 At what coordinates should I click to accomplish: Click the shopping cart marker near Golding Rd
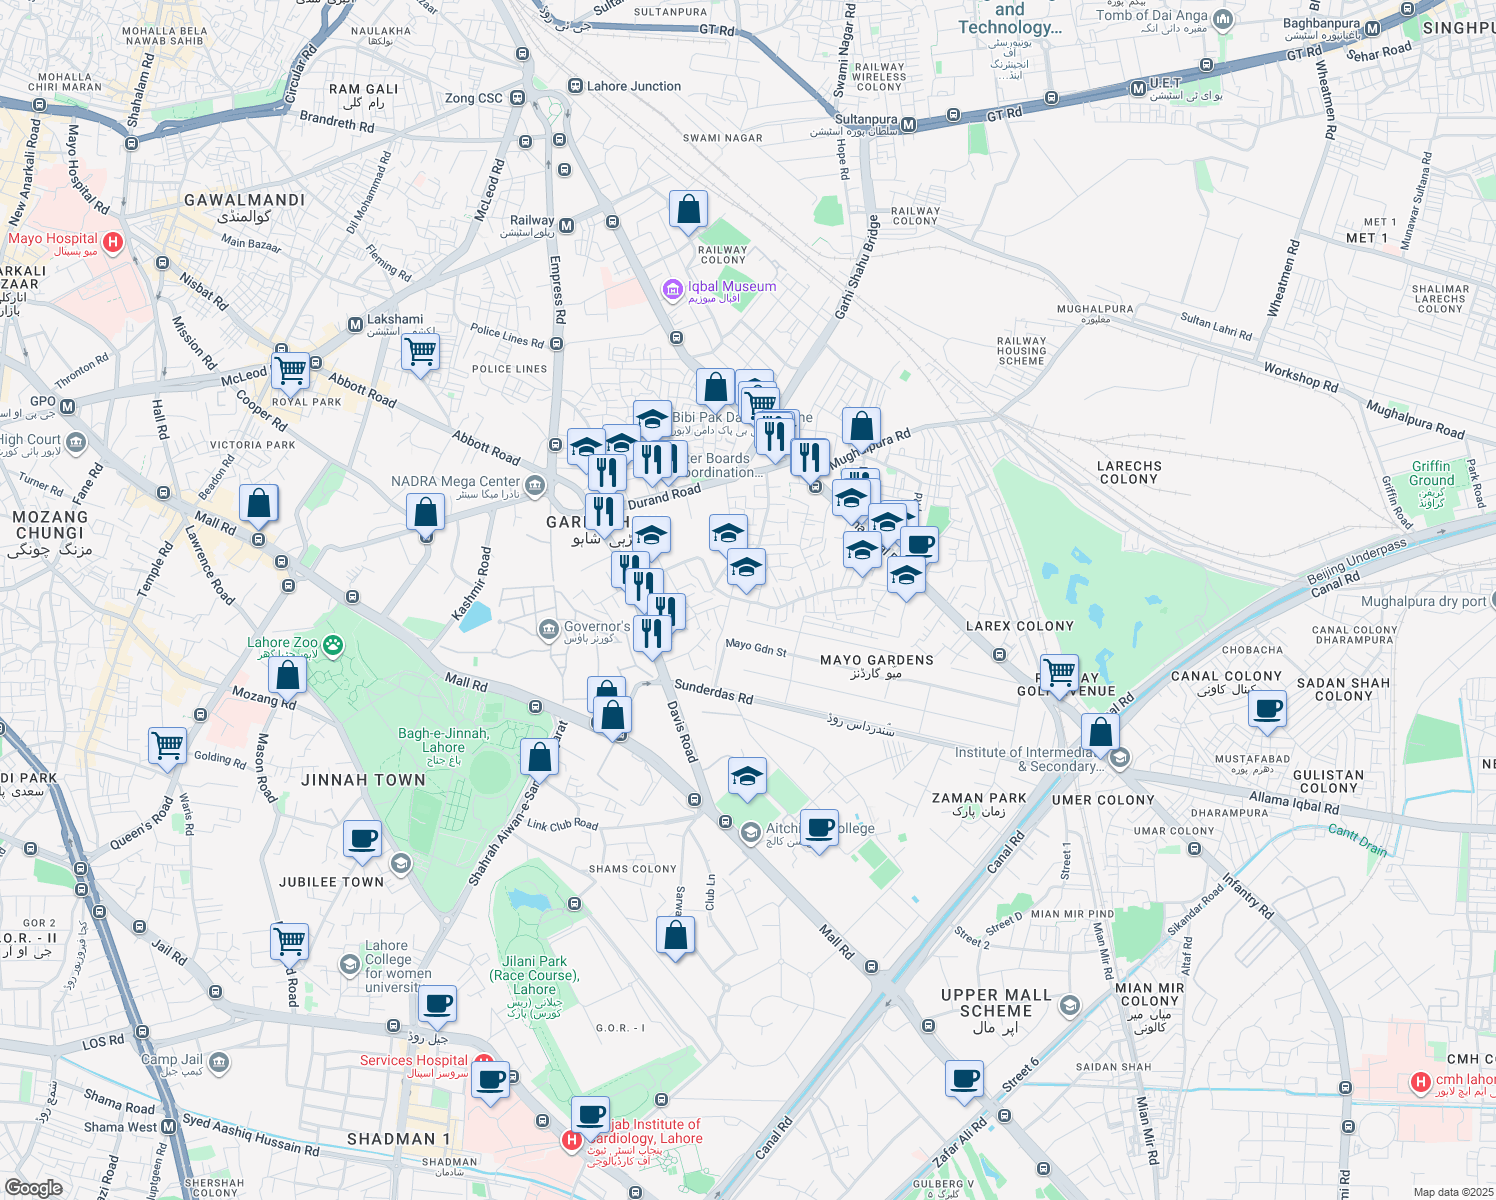pyautogui.click(x=167, y=745)
